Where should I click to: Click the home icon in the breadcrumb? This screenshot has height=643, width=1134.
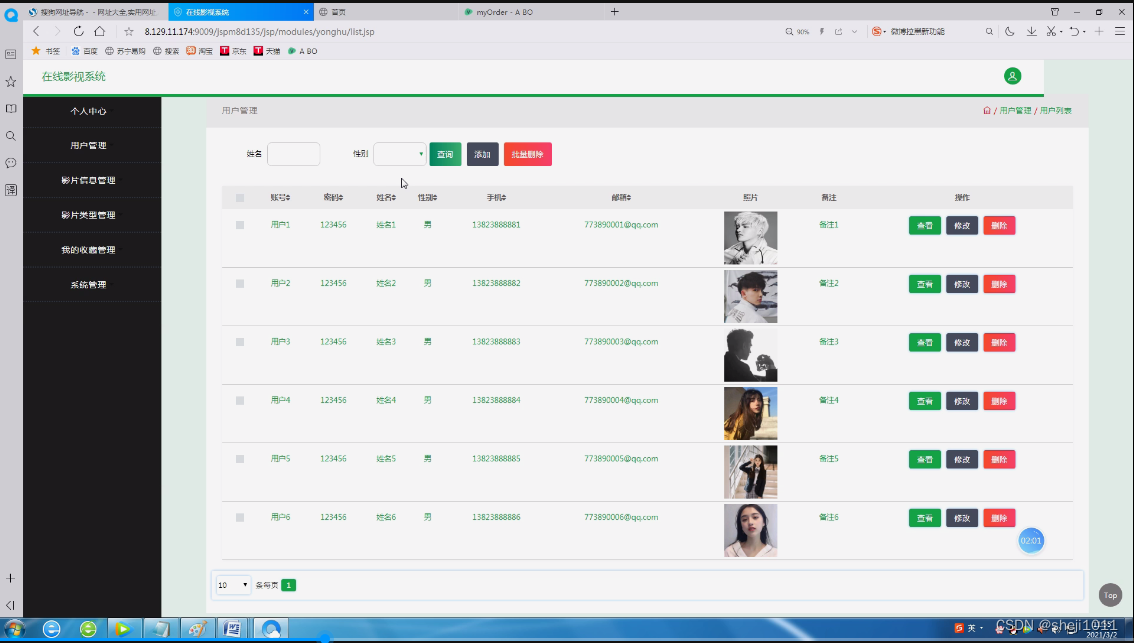tap(986, 111)
